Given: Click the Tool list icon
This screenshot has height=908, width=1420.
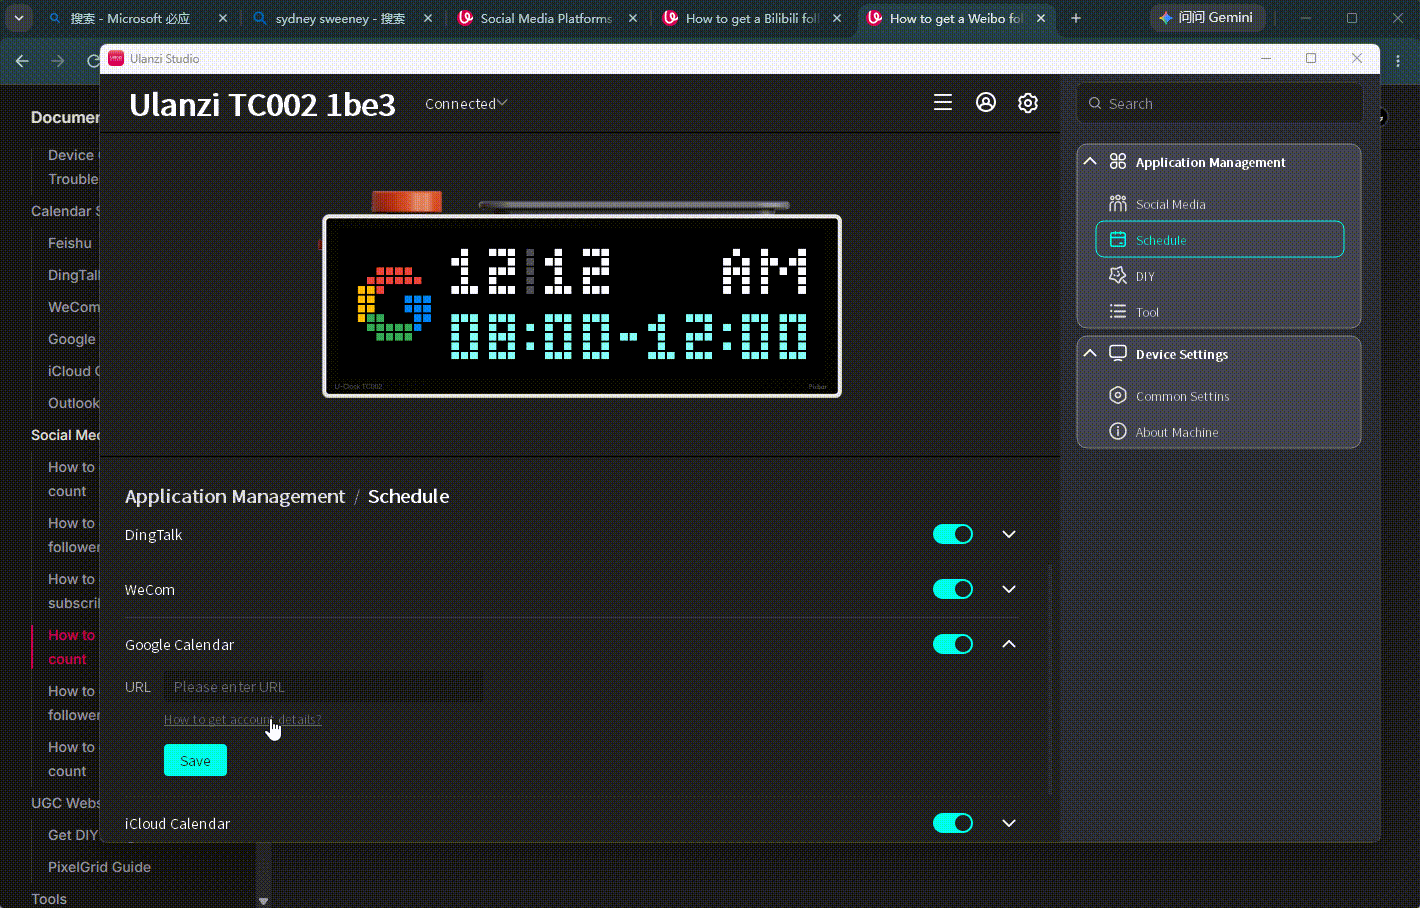Looking at the screenshot, I should 1118,312.
